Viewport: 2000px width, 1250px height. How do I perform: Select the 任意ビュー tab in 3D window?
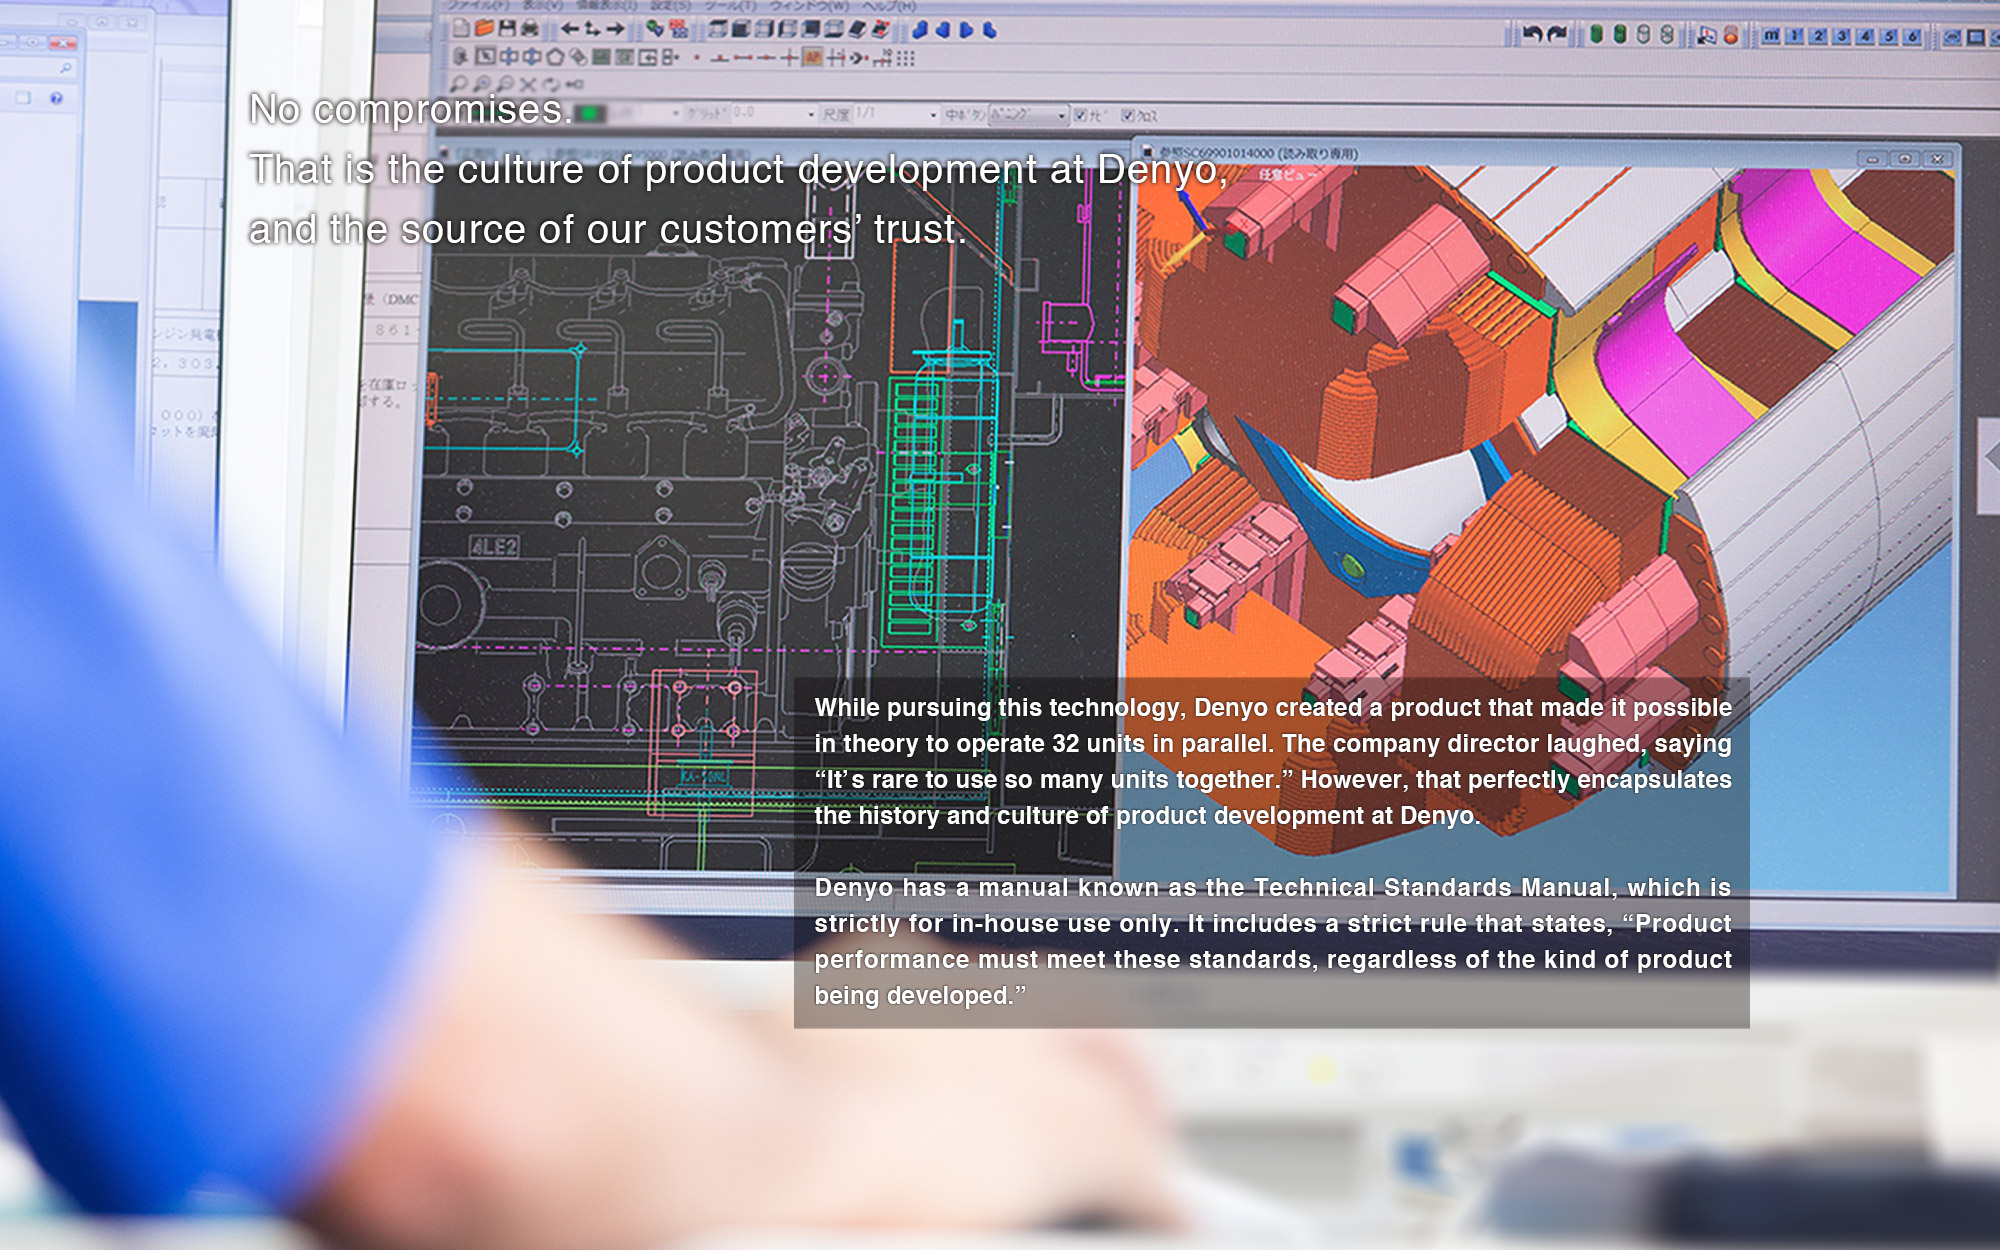pyautogui.click(x=1287, y=175)
